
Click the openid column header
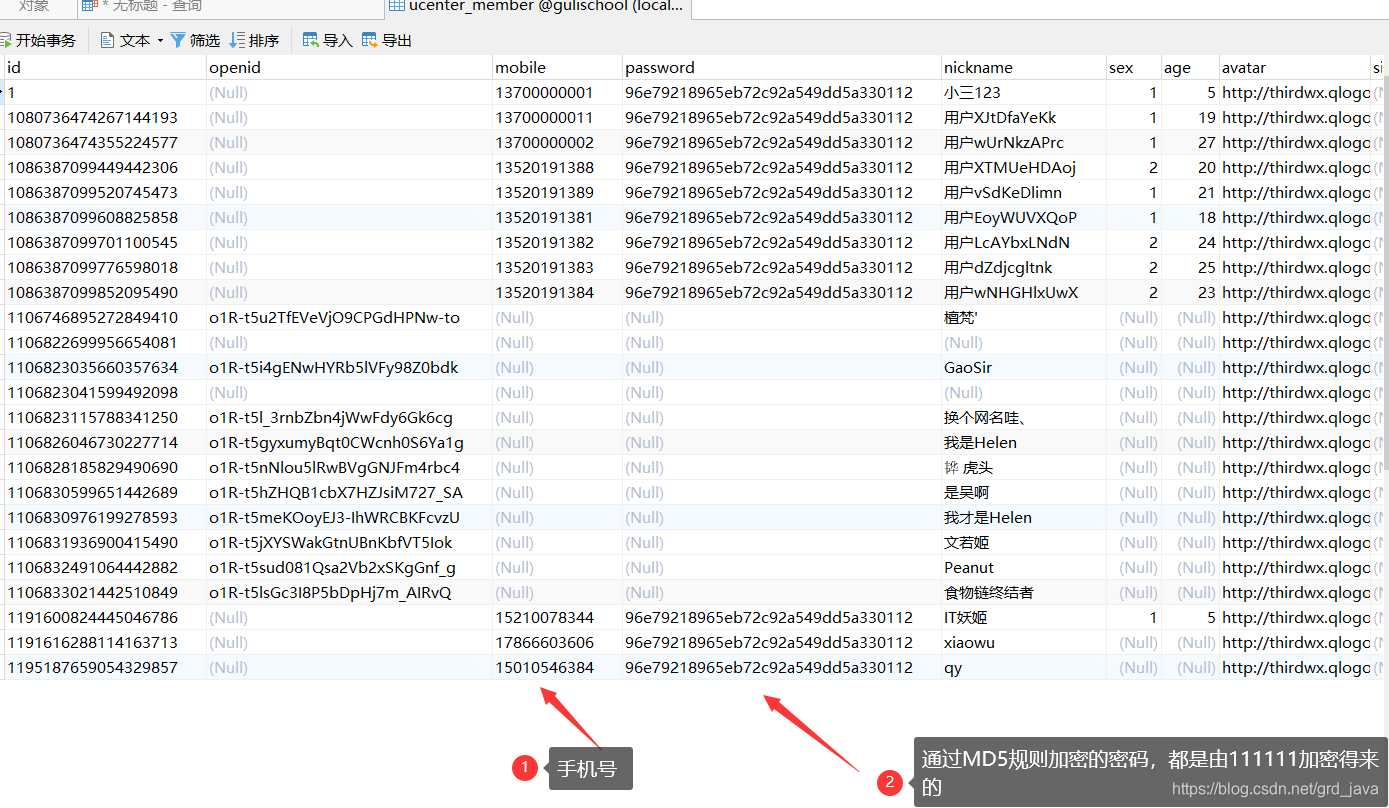pos(349,68)
